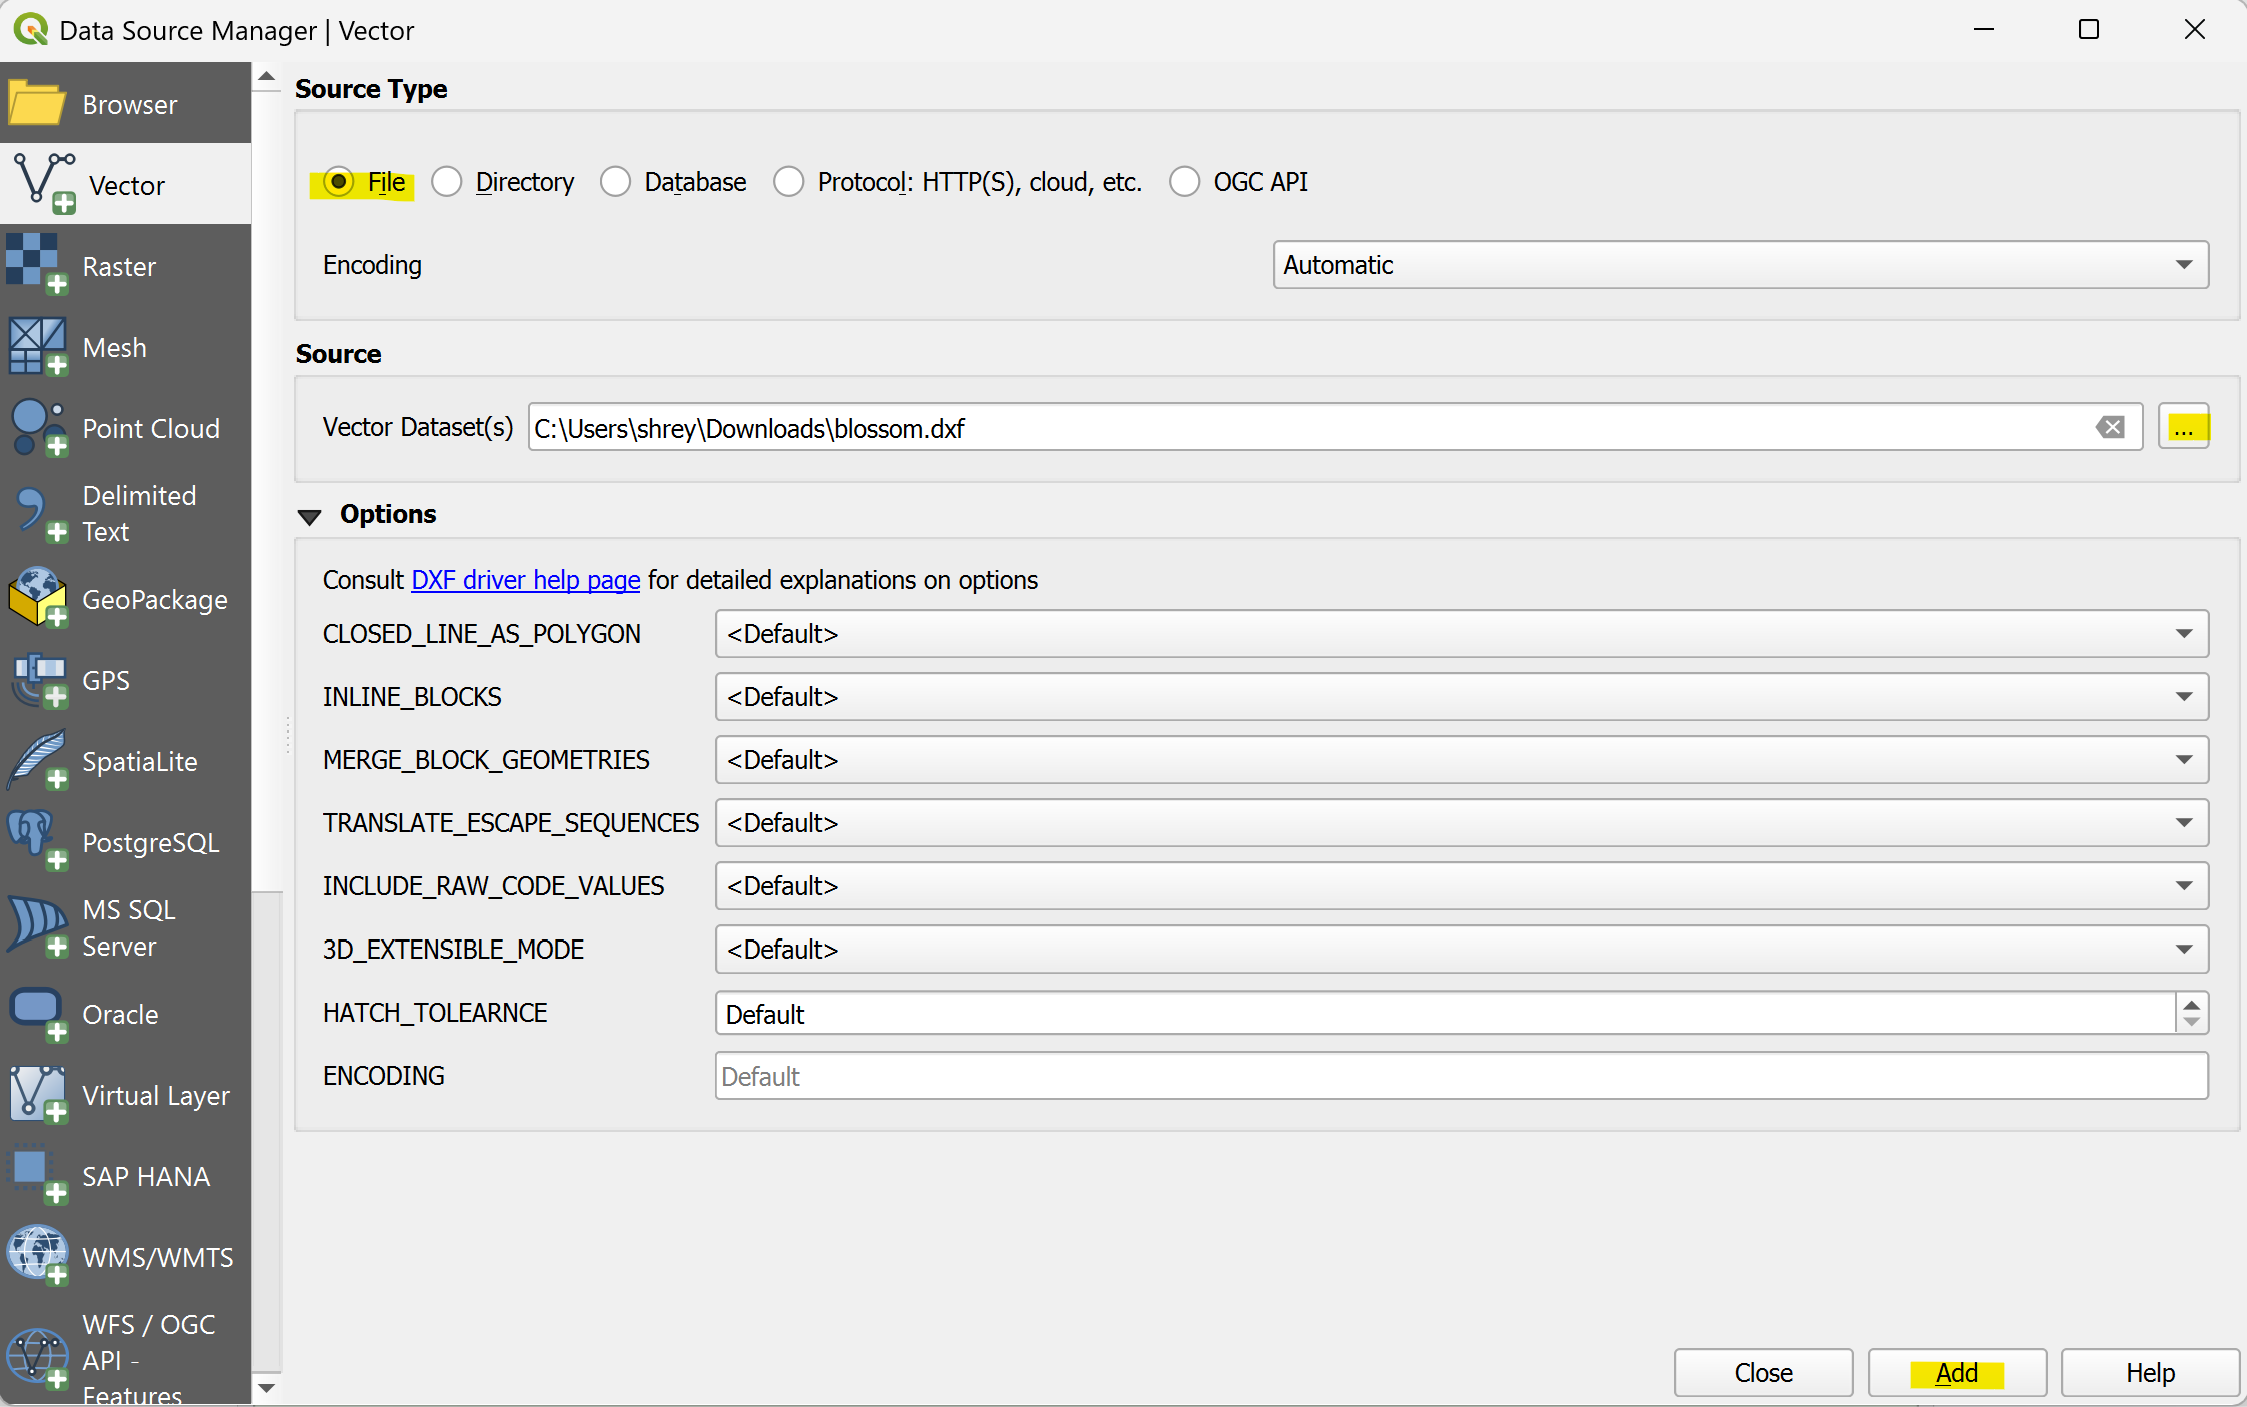Select the Directory source type radio
The height and width of the screenshot is (1407, 2247).
point(447,182)
